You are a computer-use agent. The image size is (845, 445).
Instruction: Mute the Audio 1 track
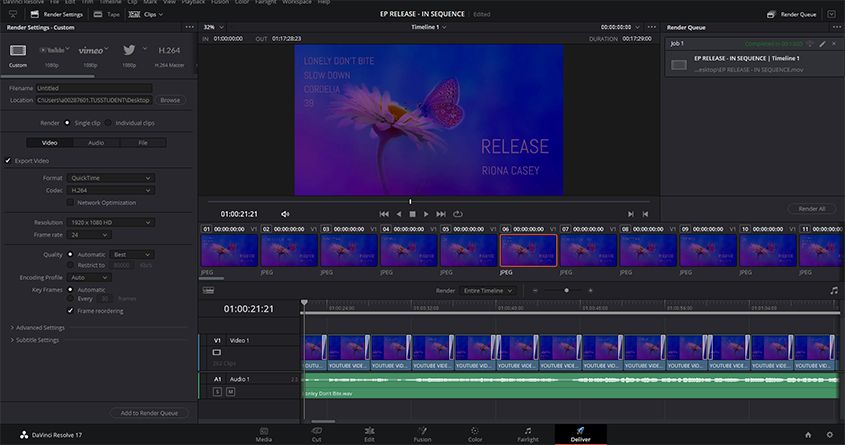pos(230,391)
